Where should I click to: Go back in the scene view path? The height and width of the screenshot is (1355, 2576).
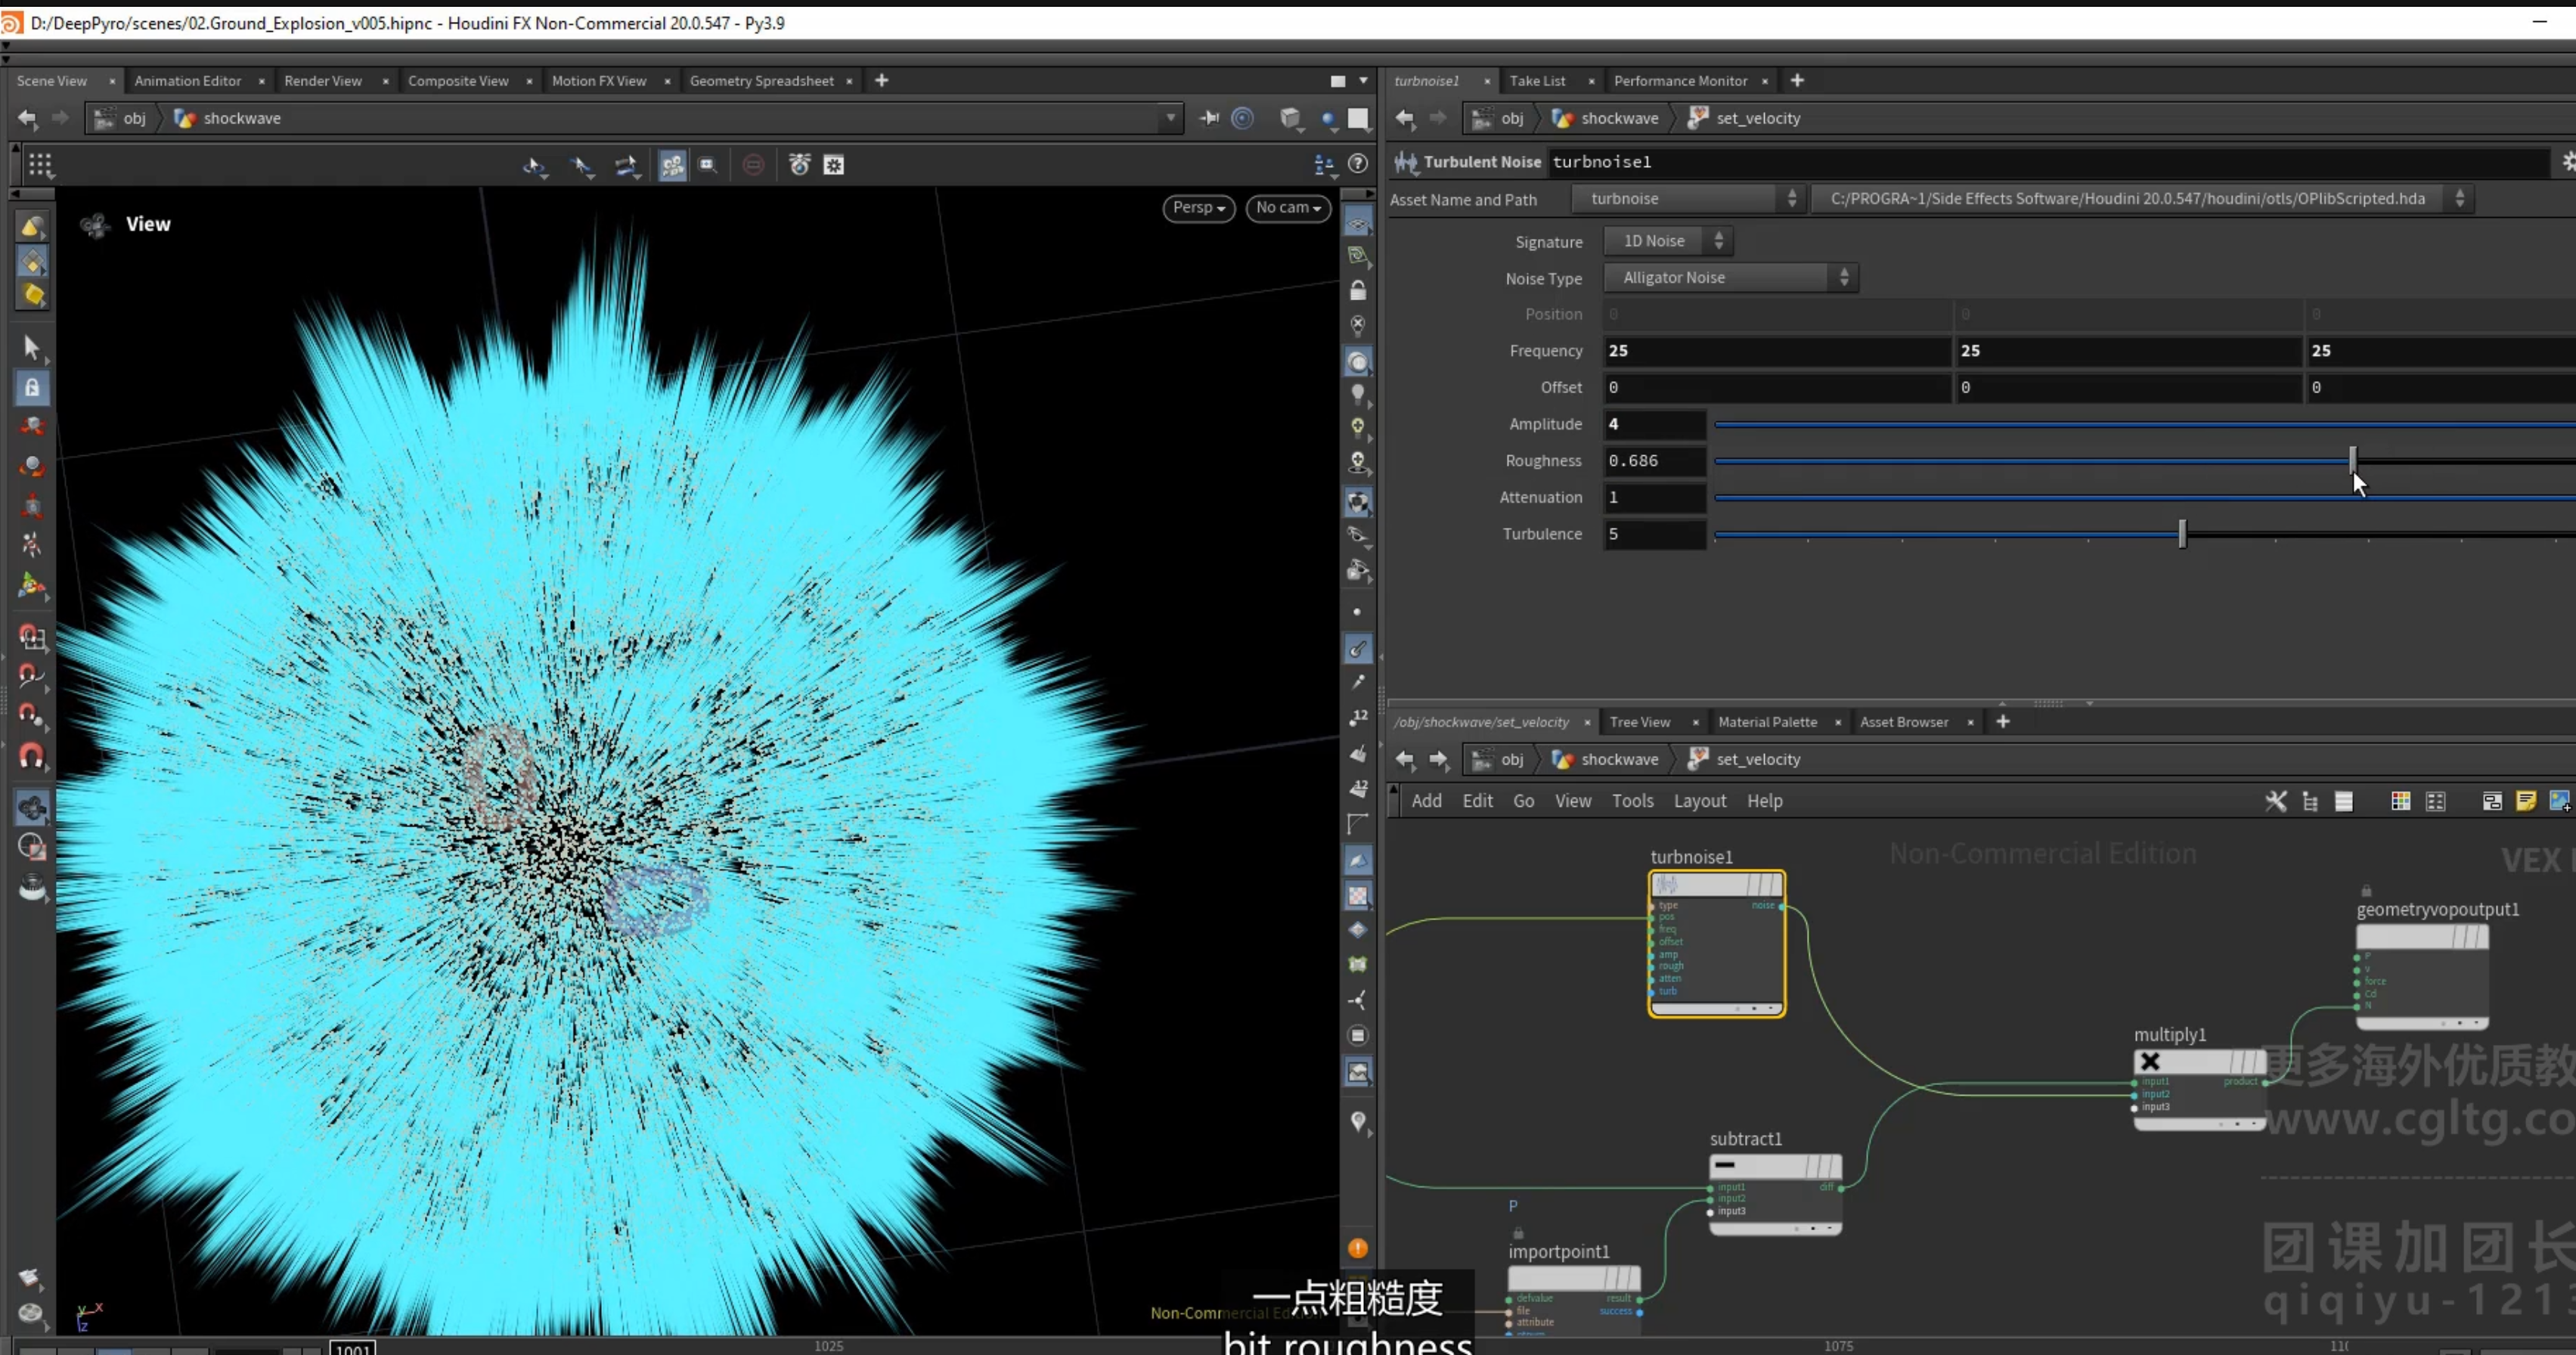(x=27, y=118)
